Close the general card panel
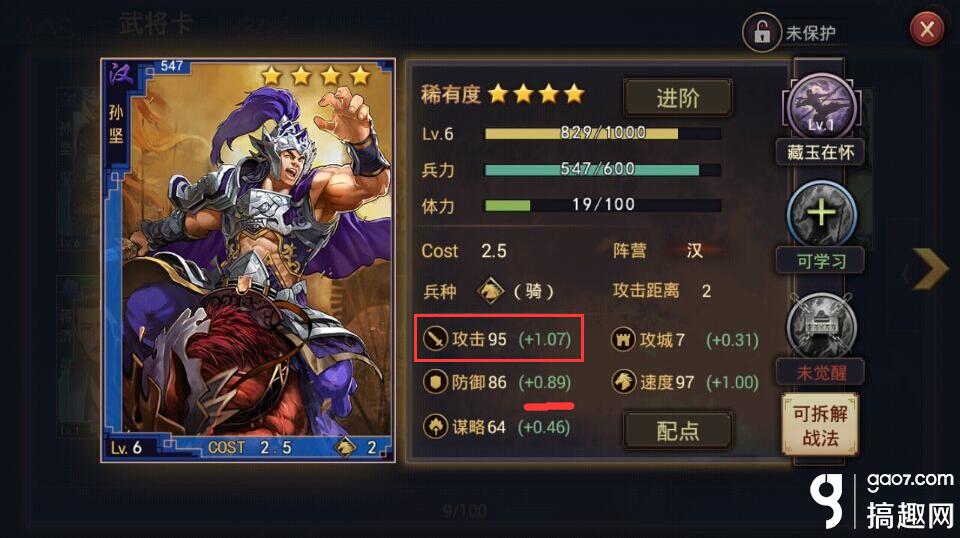Image resolution: width=960 pixels, height=538 pixels. [x=927, y=29]
